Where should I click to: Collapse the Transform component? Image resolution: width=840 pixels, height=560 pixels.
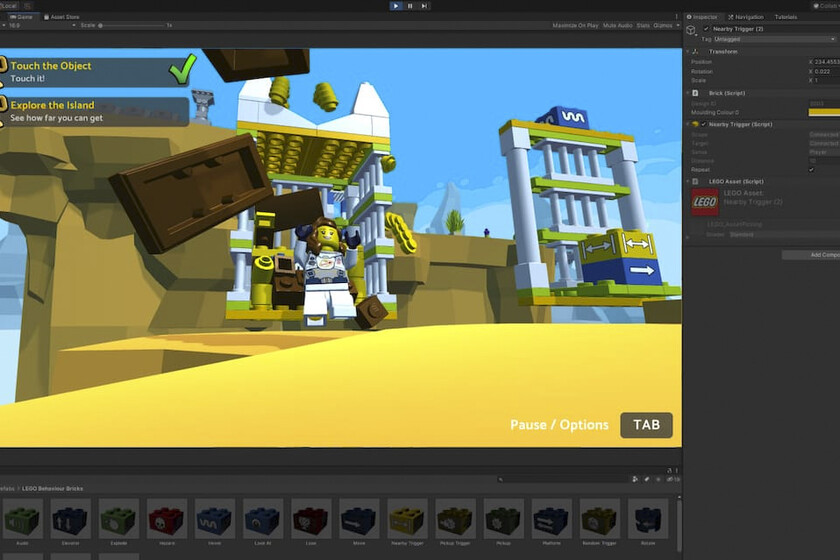click(688, 51)
